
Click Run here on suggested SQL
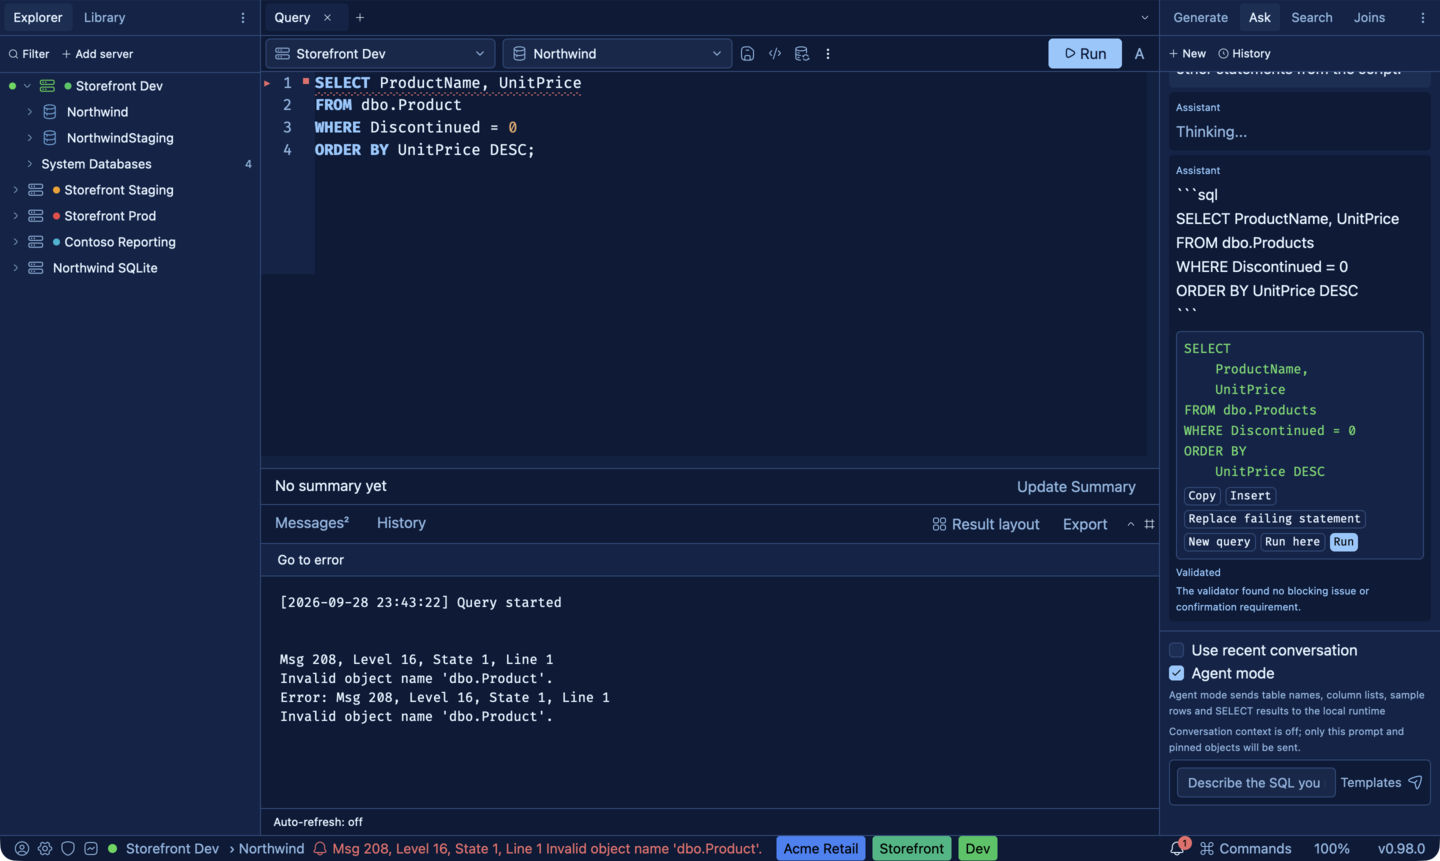(x=1292, y=542)
